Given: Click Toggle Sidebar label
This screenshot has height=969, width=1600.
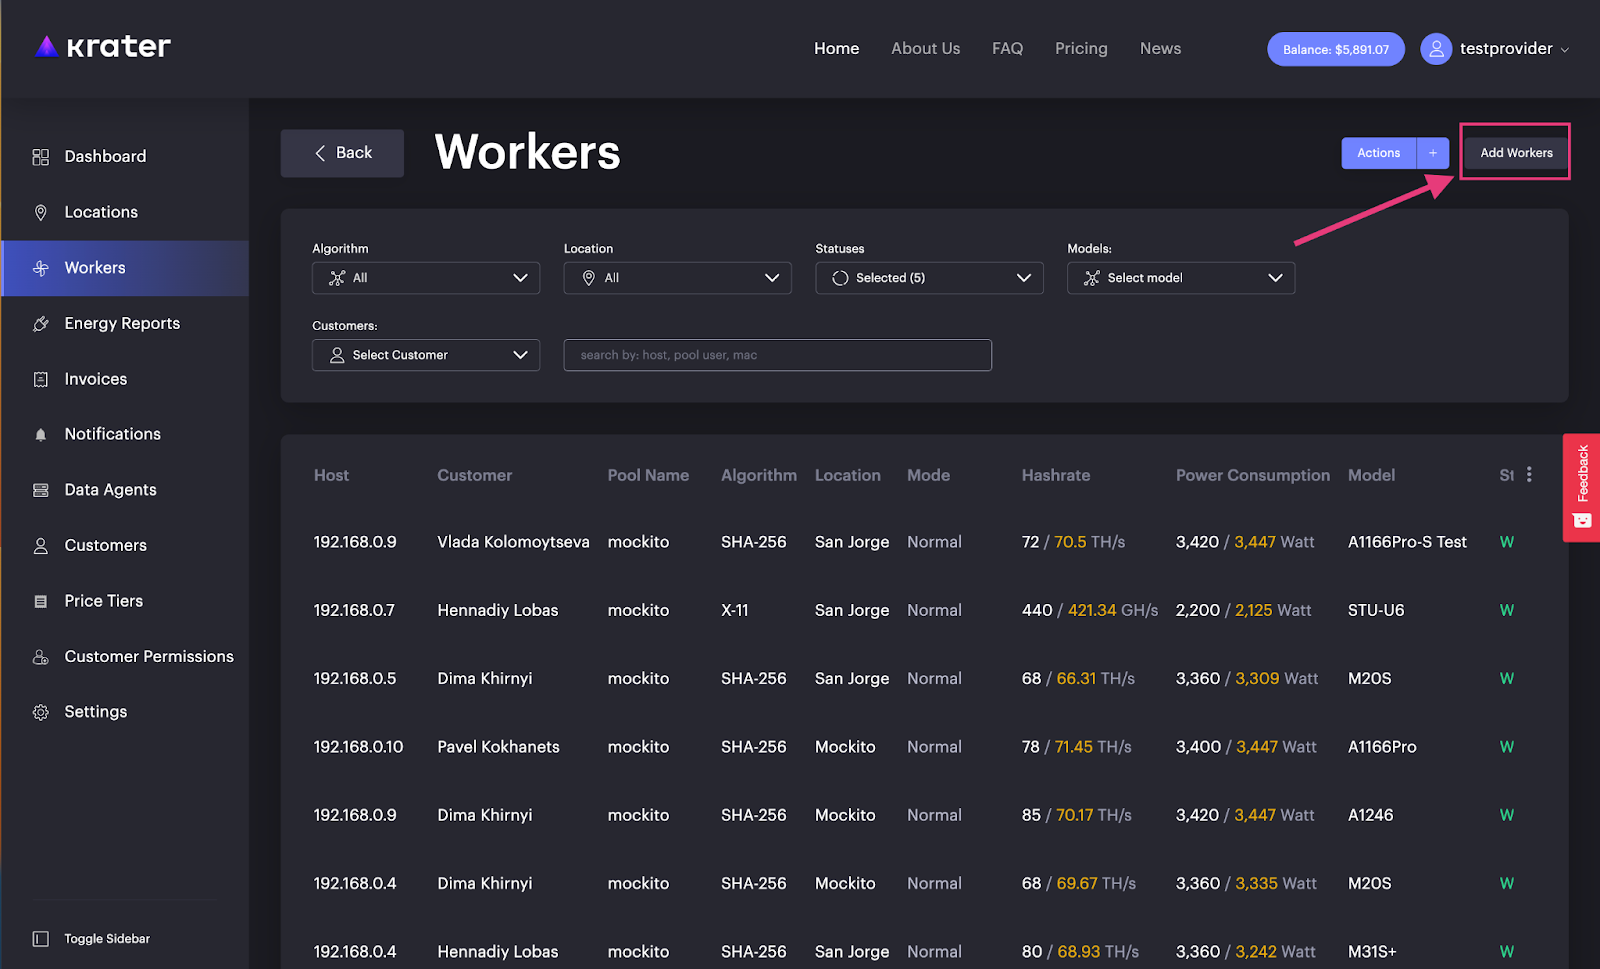Looking at the screenshot, I should coord(107,939).
